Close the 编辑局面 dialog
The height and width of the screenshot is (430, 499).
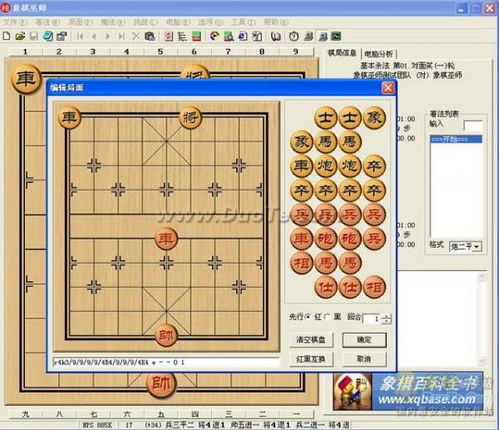388,88
